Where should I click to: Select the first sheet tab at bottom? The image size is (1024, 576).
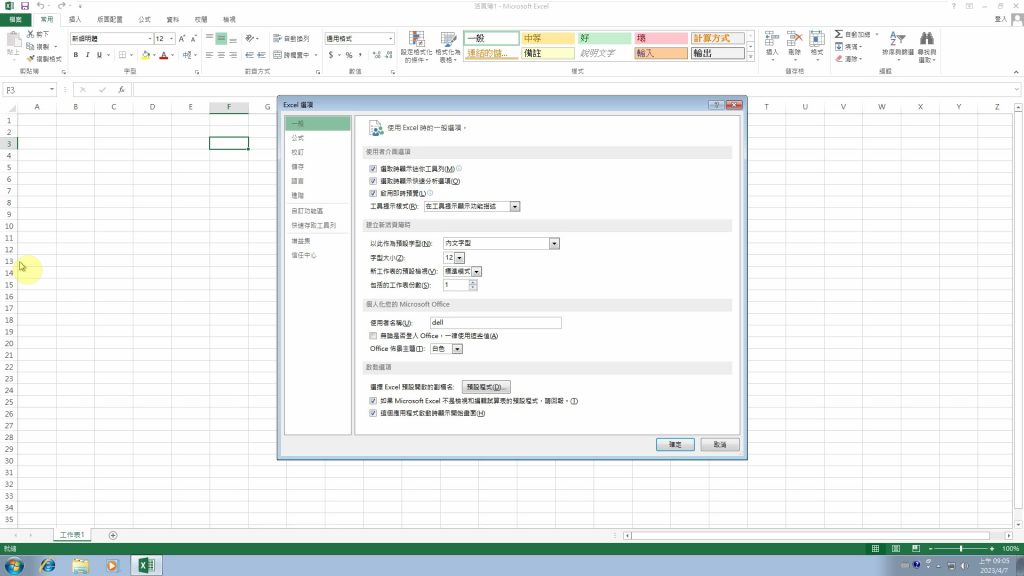pyautogui.click(x=72, y=536)
